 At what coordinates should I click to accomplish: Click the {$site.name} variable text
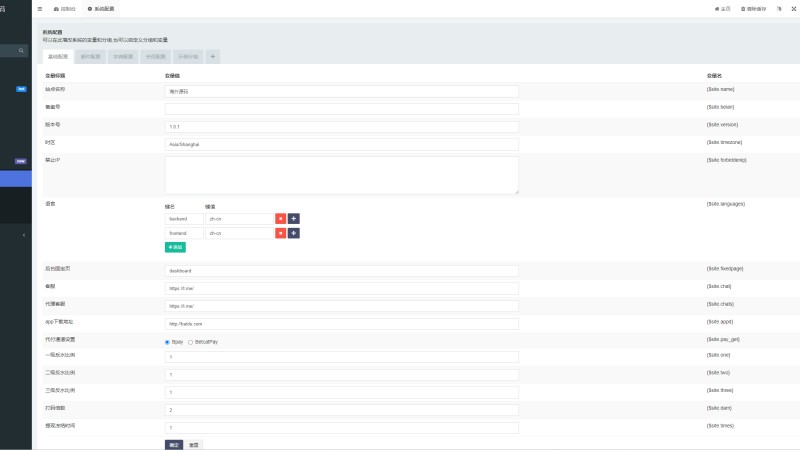tap(720, 89)
